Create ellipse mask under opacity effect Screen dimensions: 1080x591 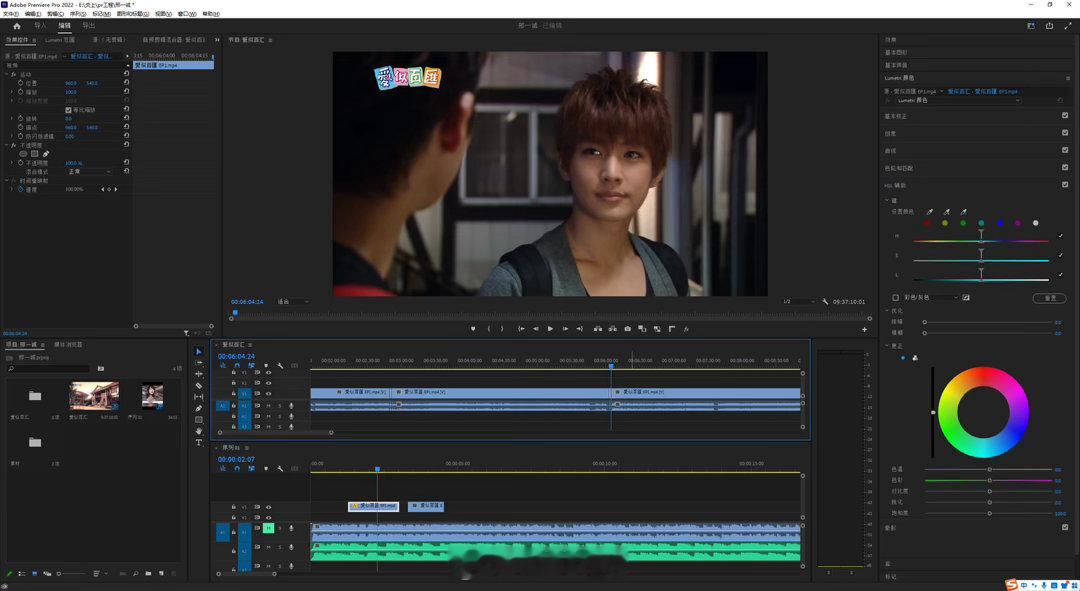tap(23, 154)
